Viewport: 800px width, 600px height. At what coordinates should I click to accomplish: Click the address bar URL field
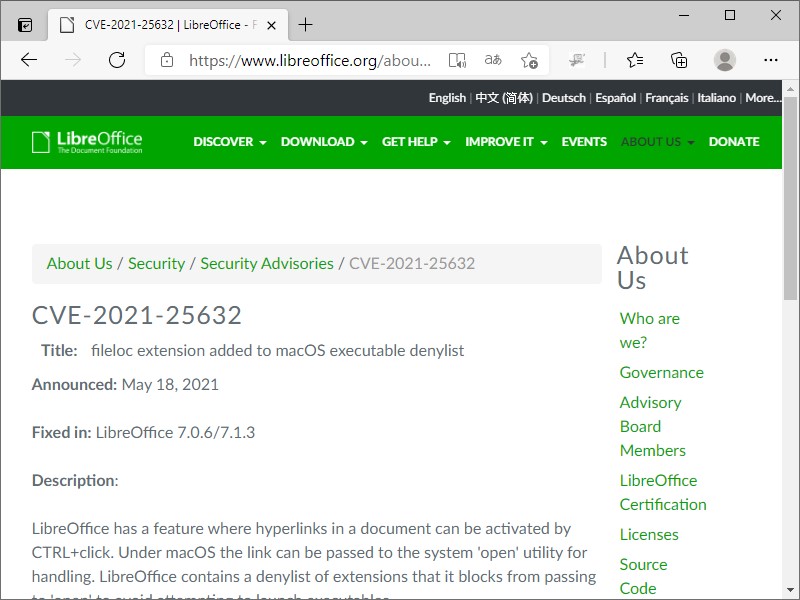[310, 61]
